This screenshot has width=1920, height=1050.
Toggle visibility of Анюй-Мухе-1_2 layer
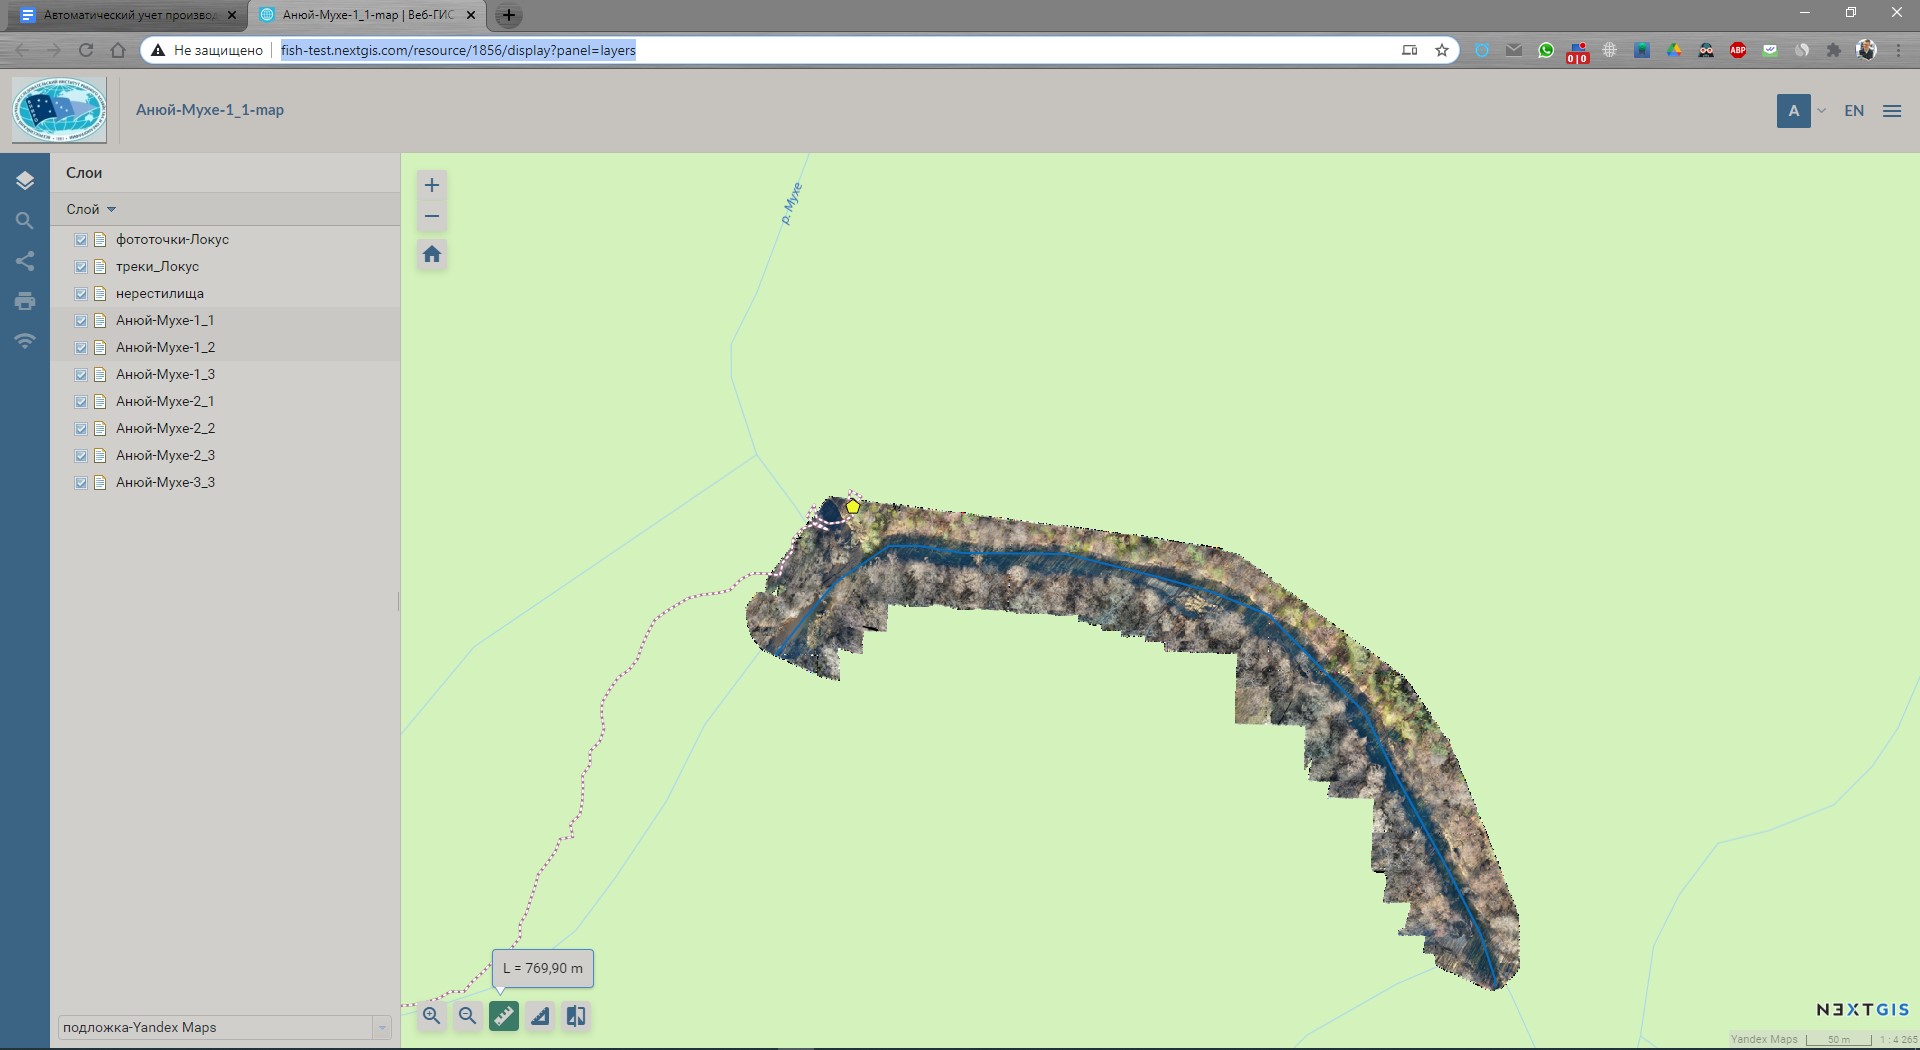click(81, 348)
